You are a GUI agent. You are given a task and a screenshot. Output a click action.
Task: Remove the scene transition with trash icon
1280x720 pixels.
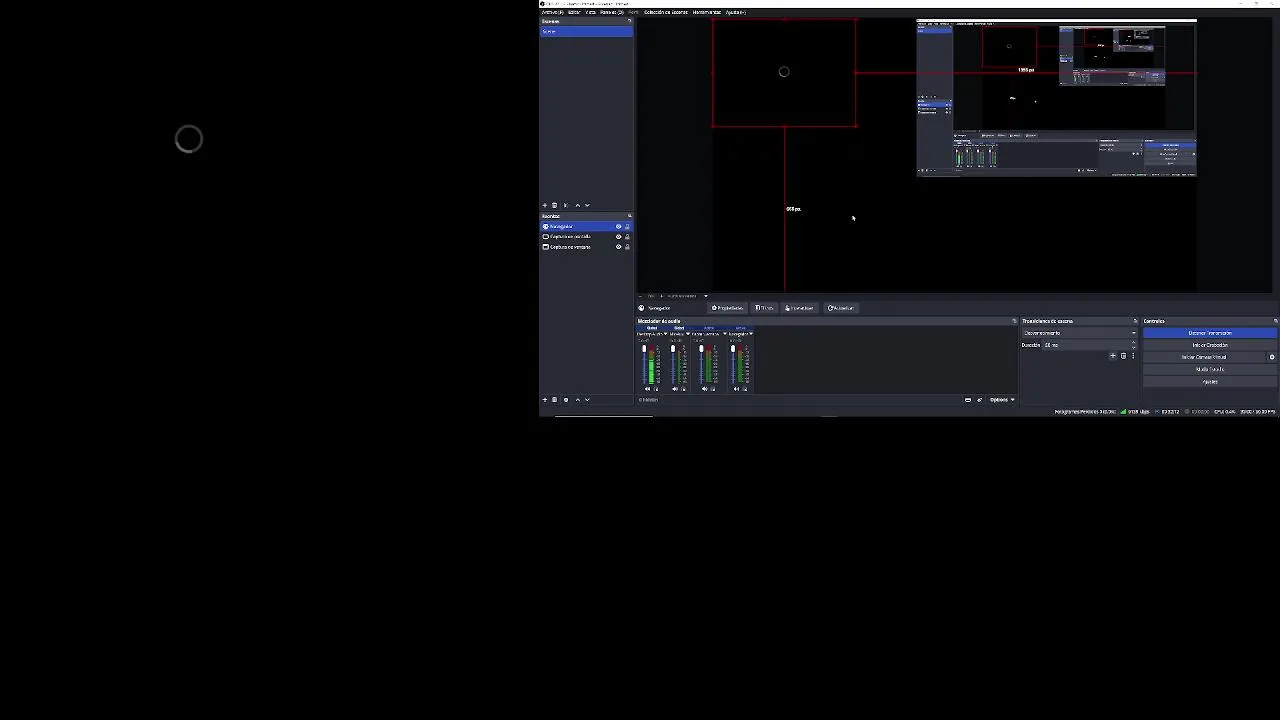click(x=1123, y=356)
